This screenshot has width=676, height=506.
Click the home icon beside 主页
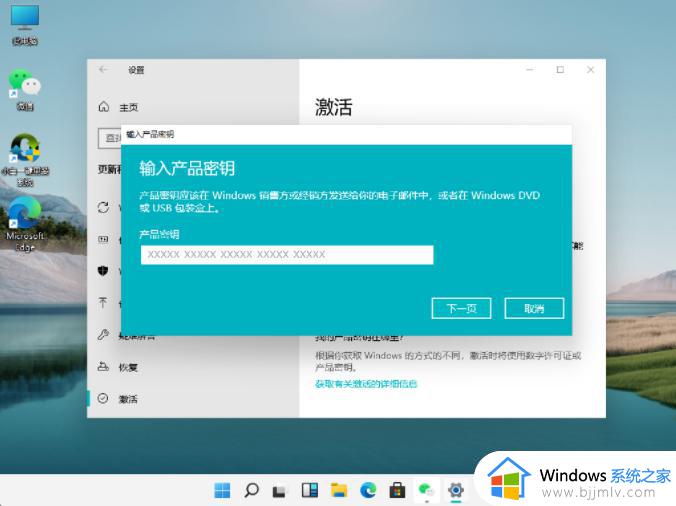pyautogui.click(x=104, y=106)
